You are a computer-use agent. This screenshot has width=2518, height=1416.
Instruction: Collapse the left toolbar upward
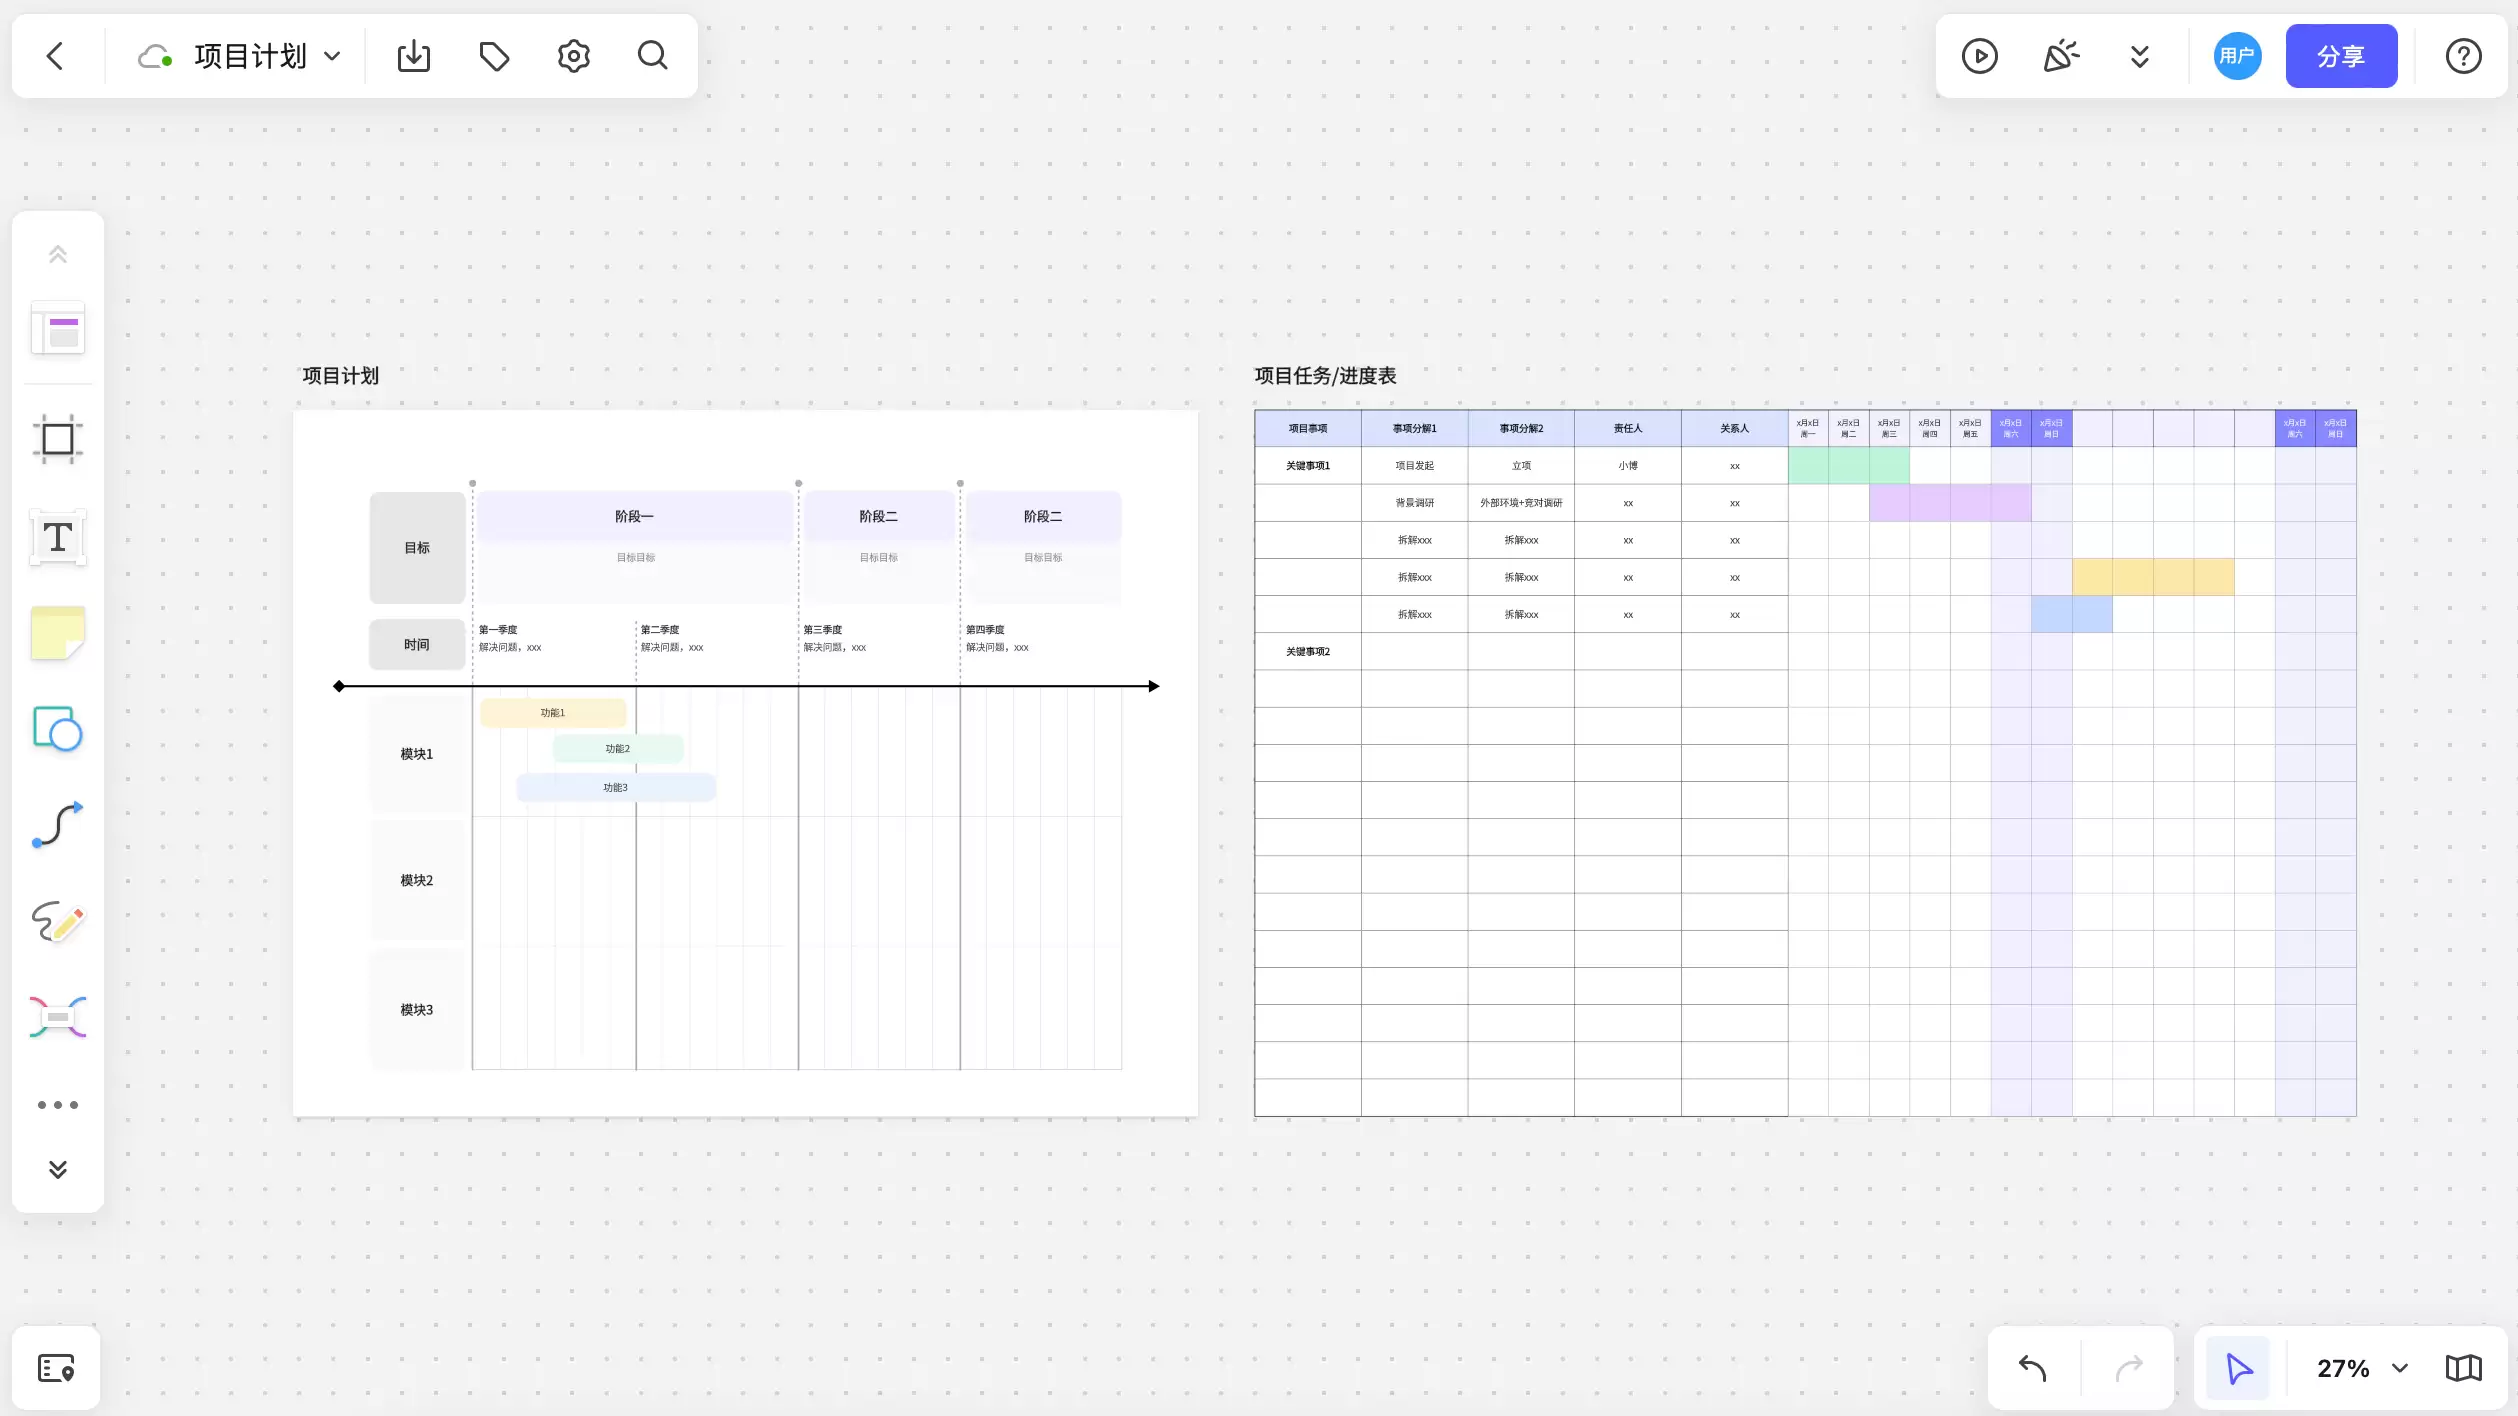pyautogui.click(x=58, y=254)
